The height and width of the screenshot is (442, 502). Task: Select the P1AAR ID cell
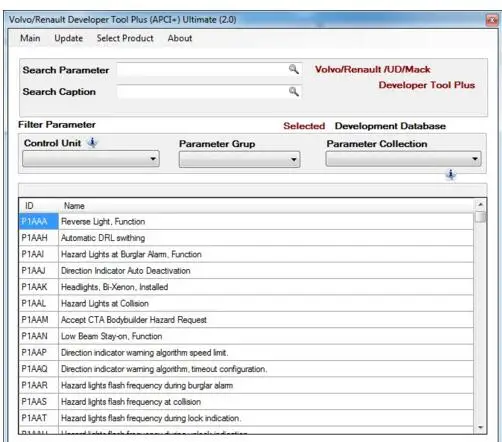pos(39,385)
